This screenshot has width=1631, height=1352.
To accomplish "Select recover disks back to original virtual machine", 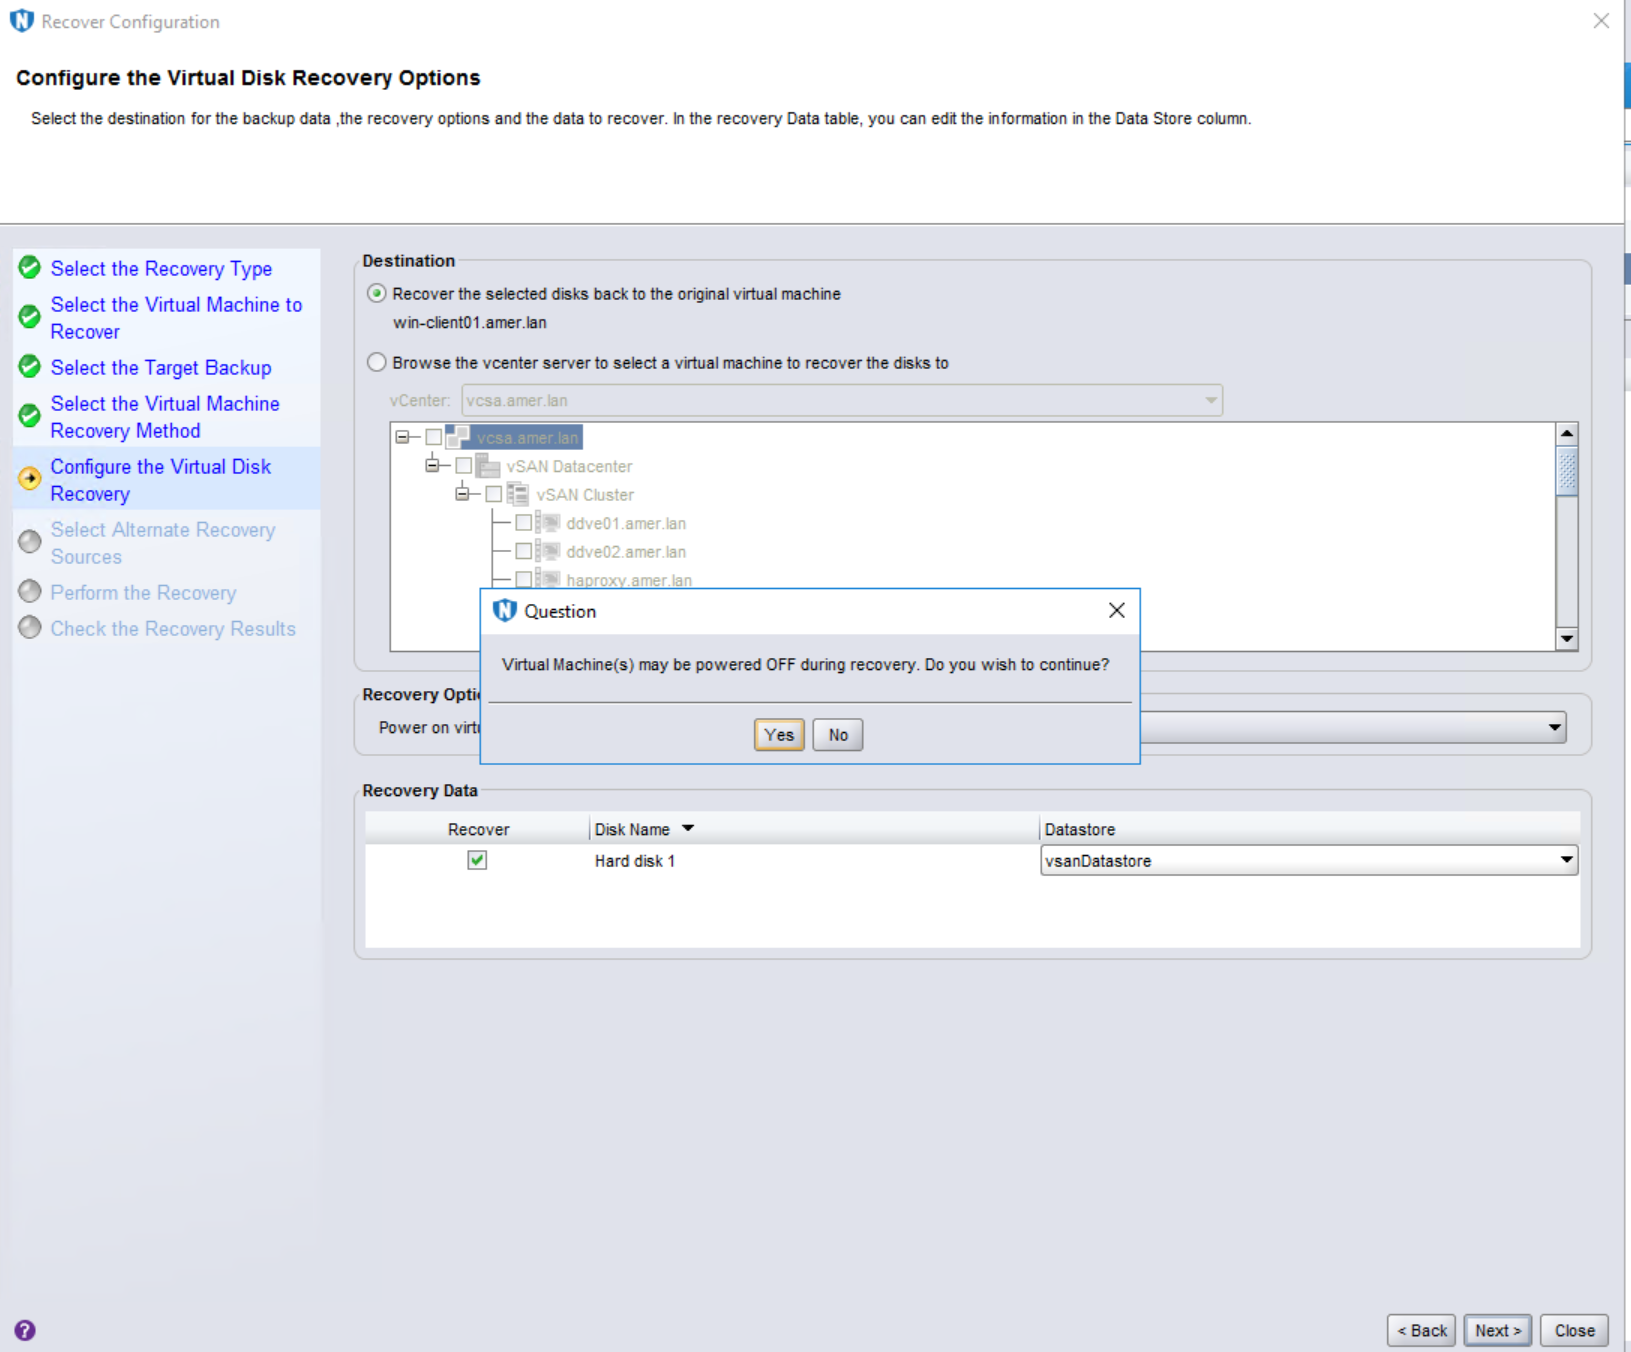I will [x=377, y=293].
